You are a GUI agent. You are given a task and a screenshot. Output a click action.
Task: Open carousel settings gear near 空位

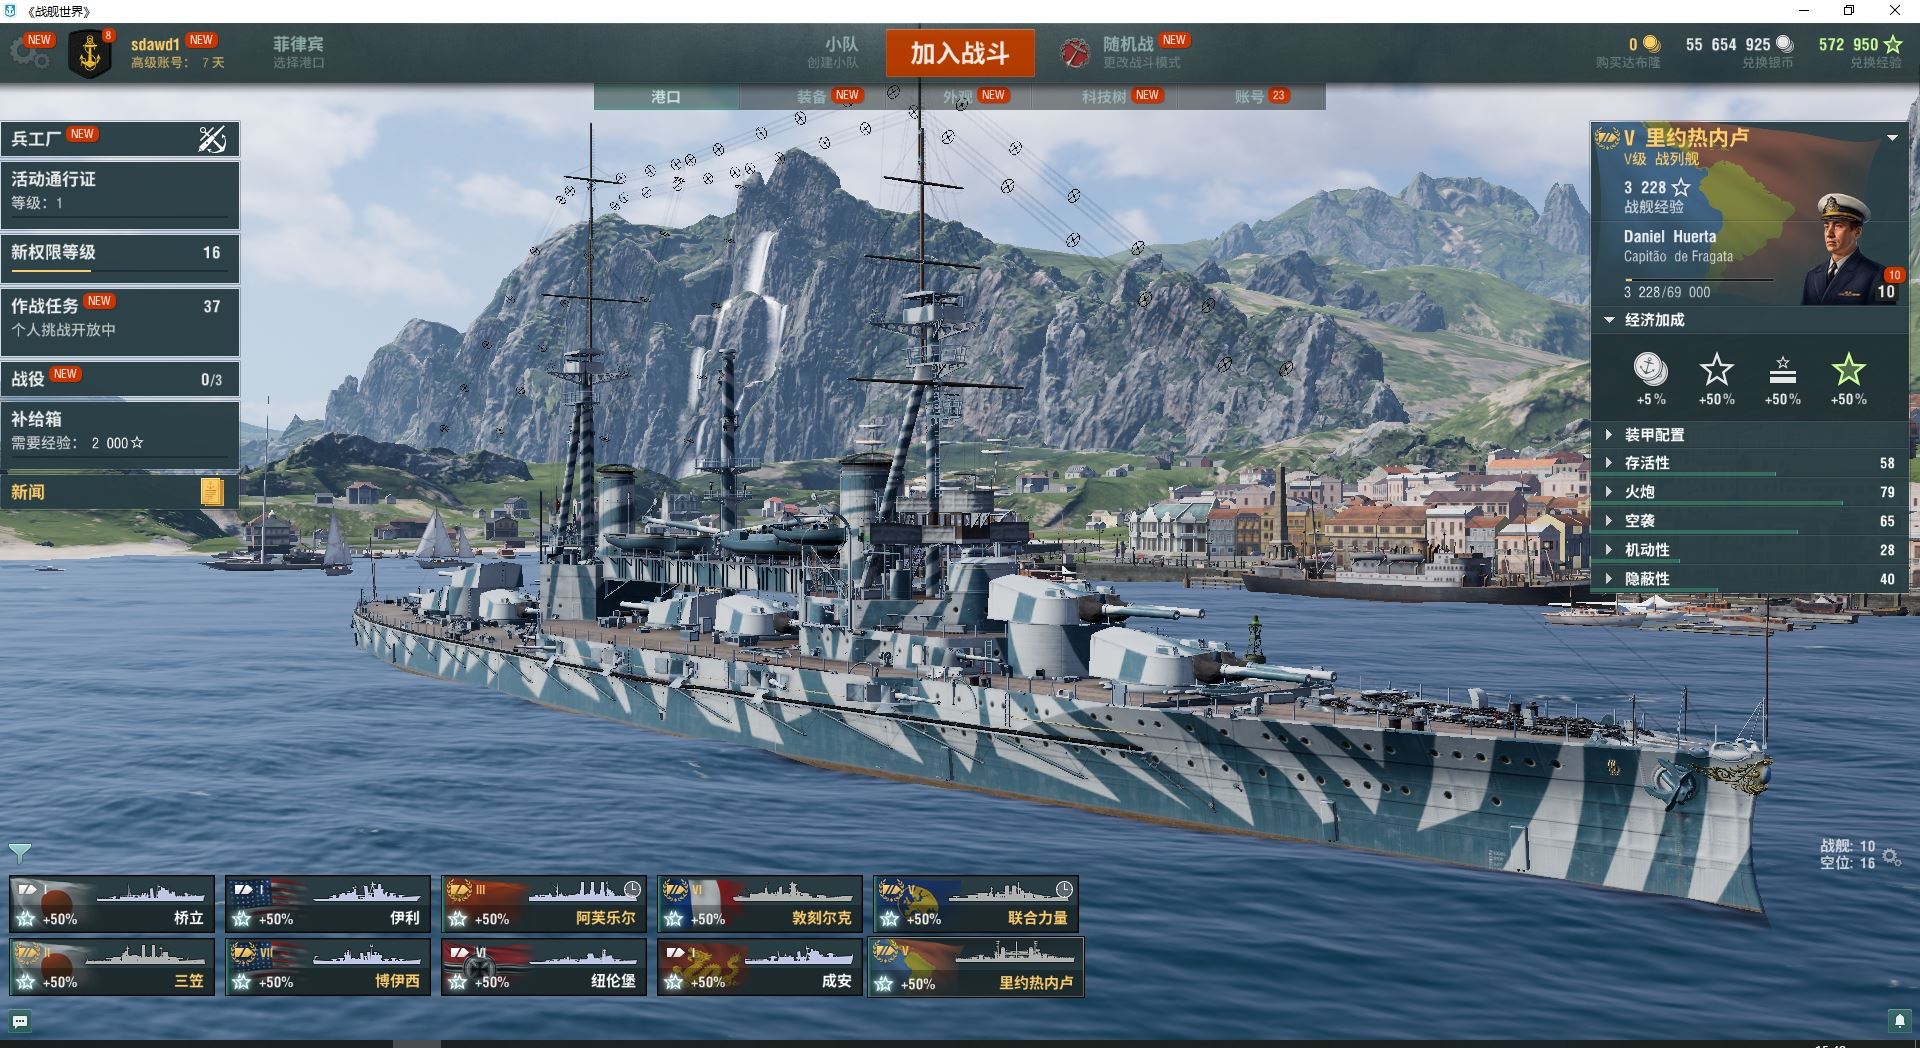coord(1891,856)
